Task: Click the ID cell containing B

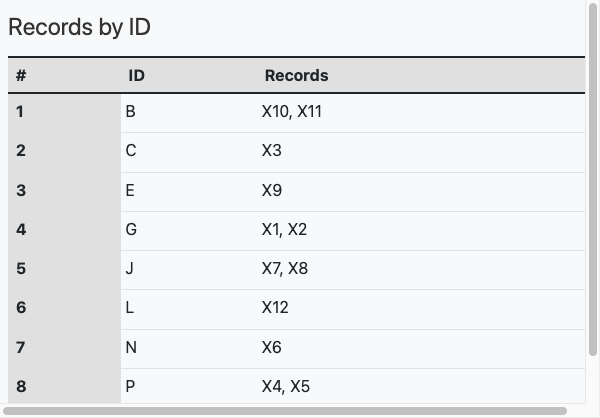Action: click(x=131, y=112)
